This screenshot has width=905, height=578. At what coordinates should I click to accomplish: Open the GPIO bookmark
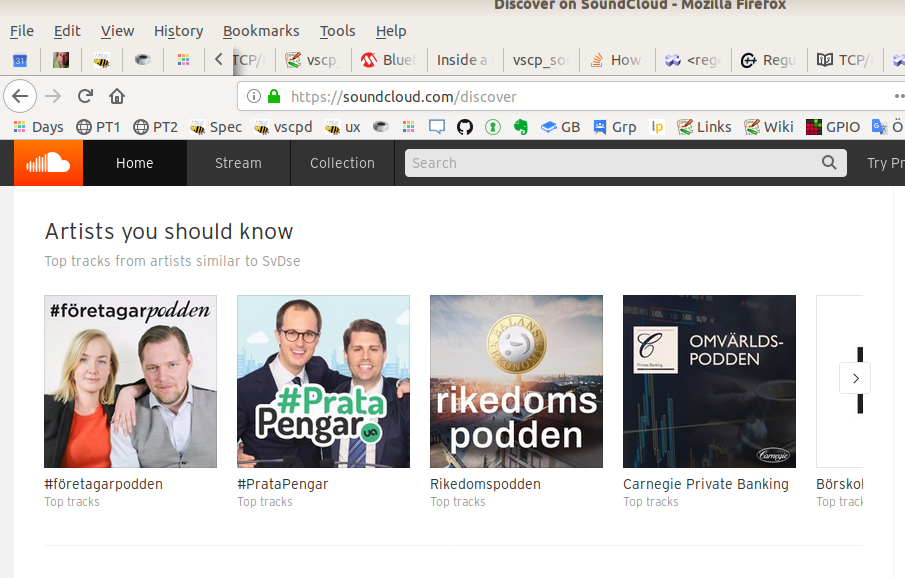833,127
